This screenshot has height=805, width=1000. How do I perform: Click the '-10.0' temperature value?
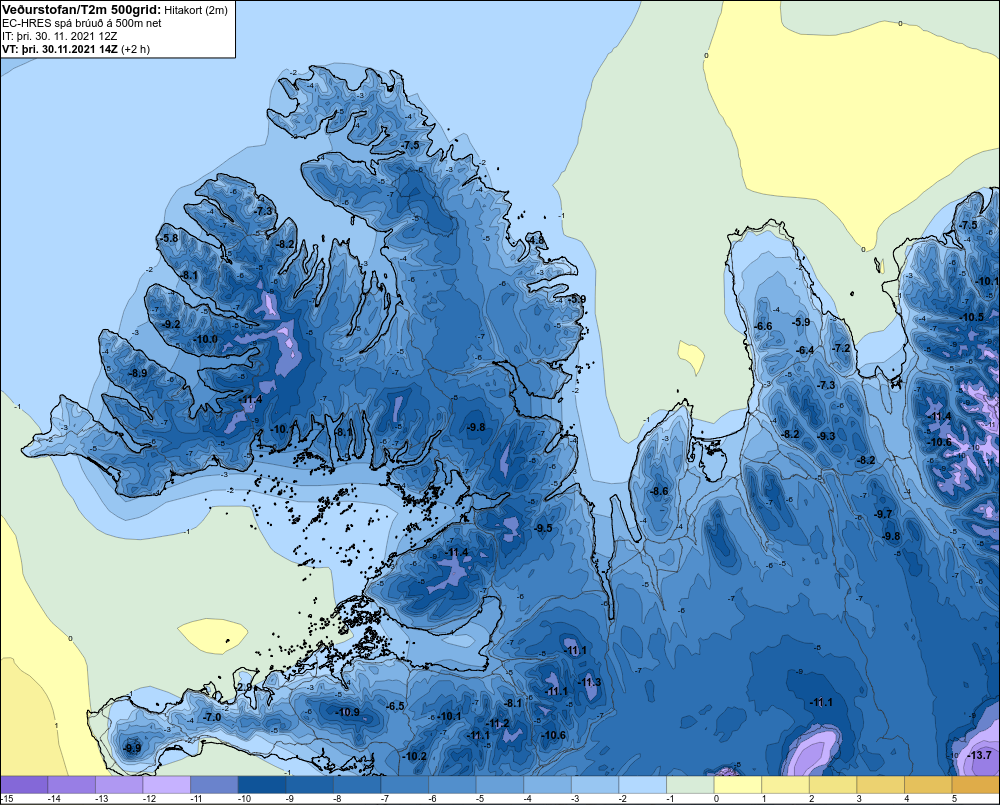point(205,339)
